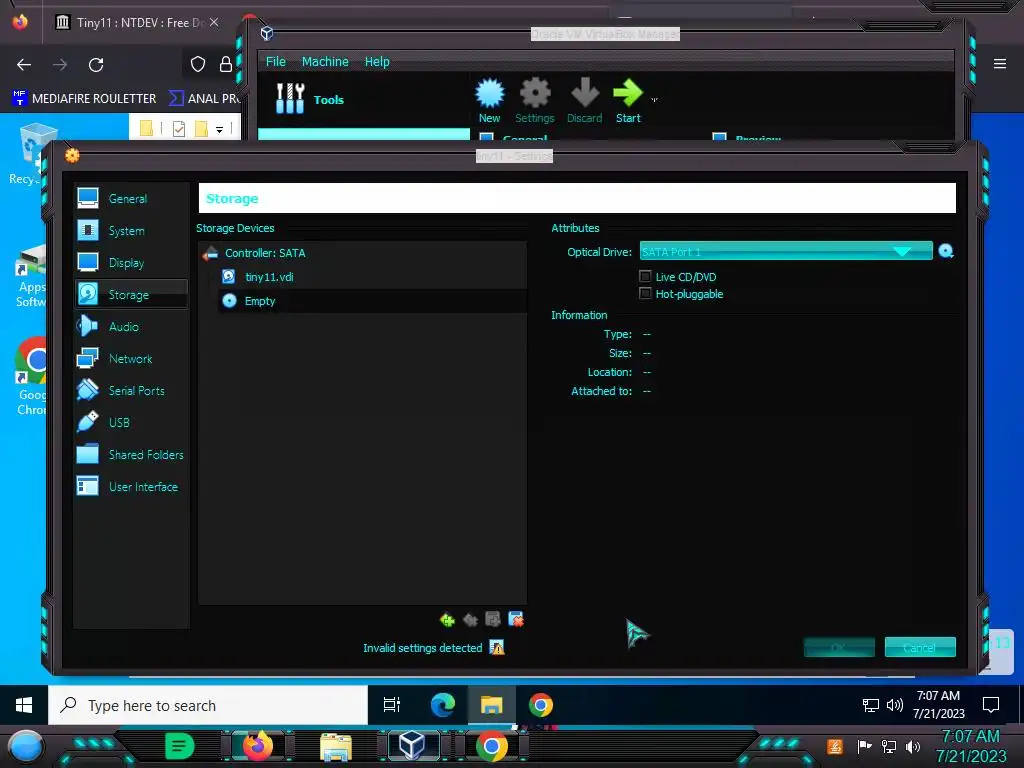Click the inner Windows Start button
Image resolution: width=1024 pixels, height=768 pixels.
pyautogui.click(x=24, y=705)
